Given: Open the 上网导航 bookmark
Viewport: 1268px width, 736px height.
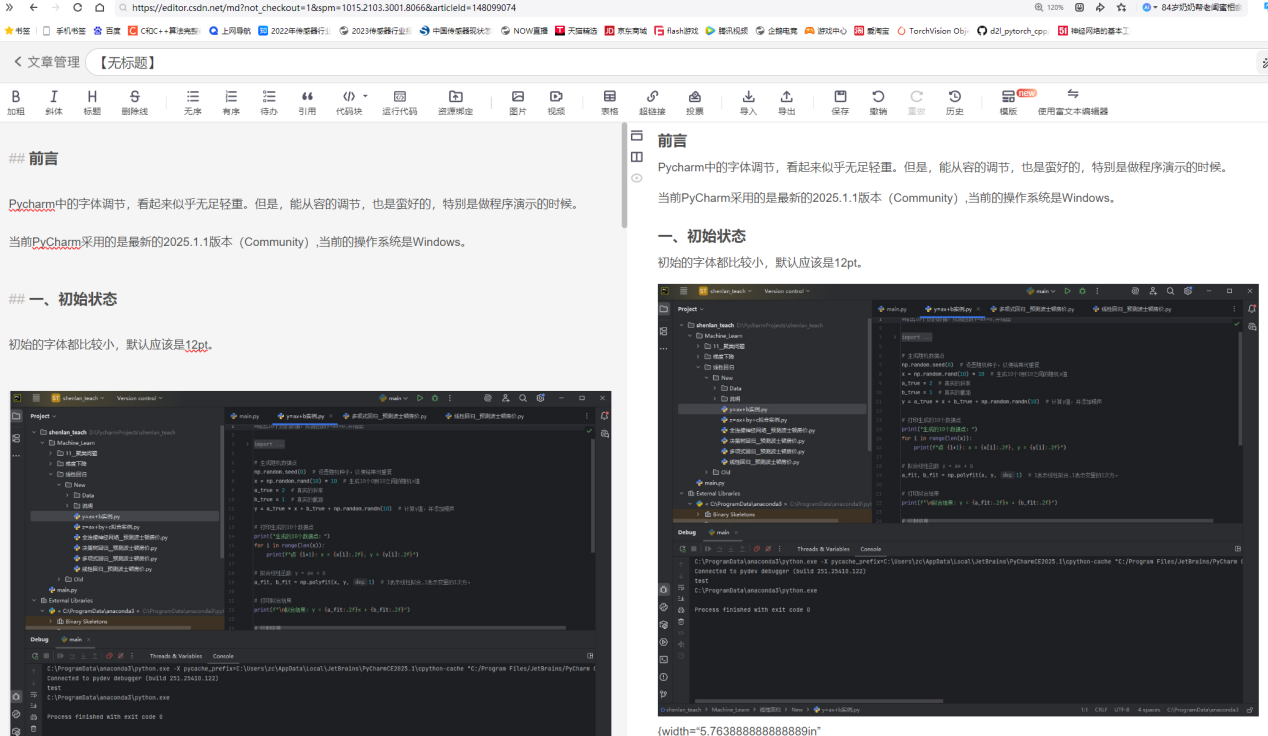Looking at the screenshot, I should (230, 31).
